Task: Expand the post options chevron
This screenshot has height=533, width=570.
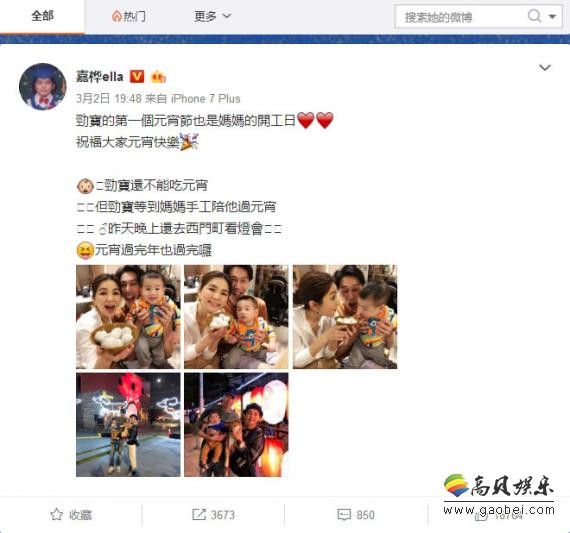Action: (x=545, y=68)
